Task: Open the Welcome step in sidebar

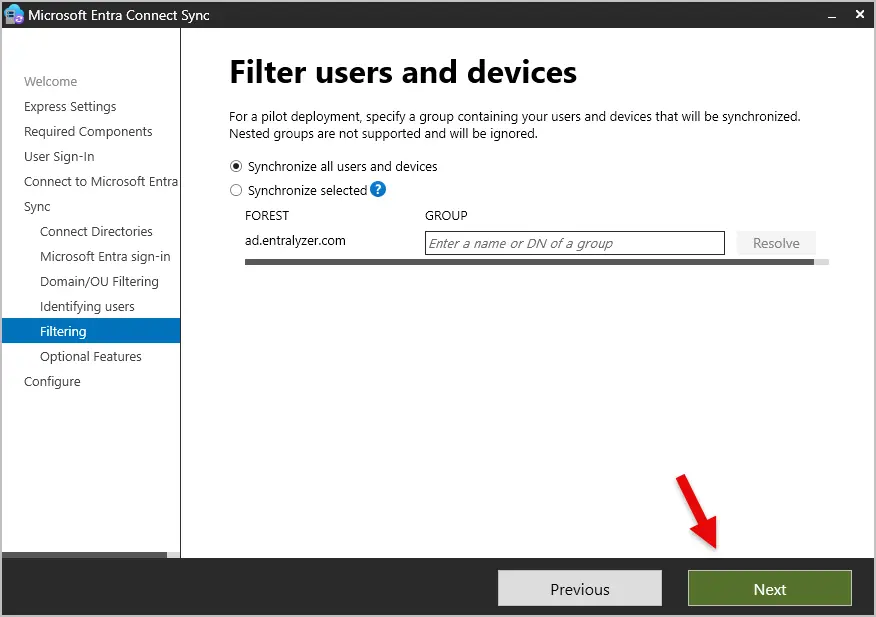Action: pyautogui.click(x=50, y=81)
